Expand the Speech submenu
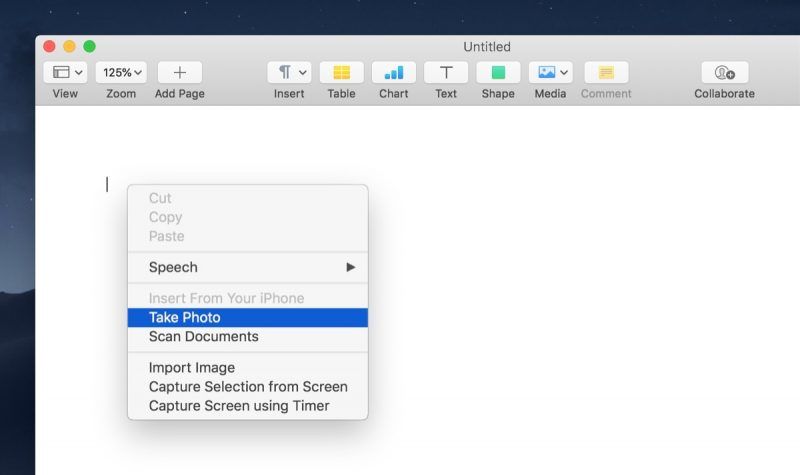This screenshot has height=475, width=800. 248,267
